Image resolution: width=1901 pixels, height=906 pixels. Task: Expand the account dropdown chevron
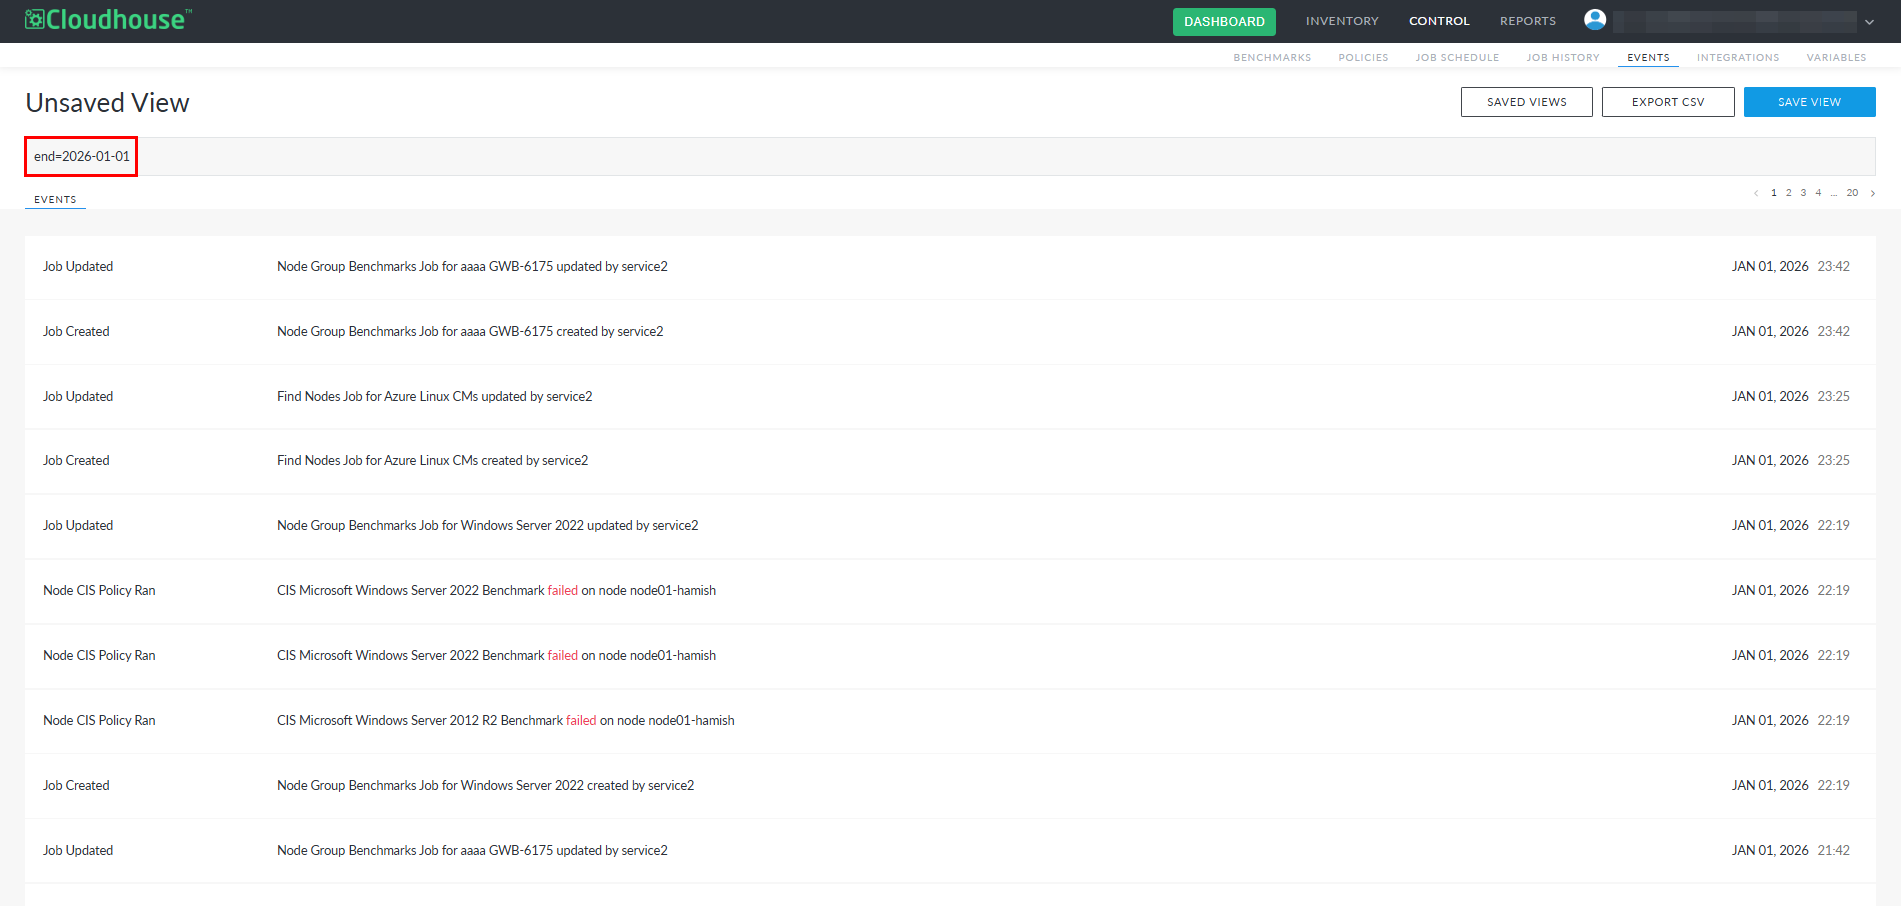[1869, 22]
